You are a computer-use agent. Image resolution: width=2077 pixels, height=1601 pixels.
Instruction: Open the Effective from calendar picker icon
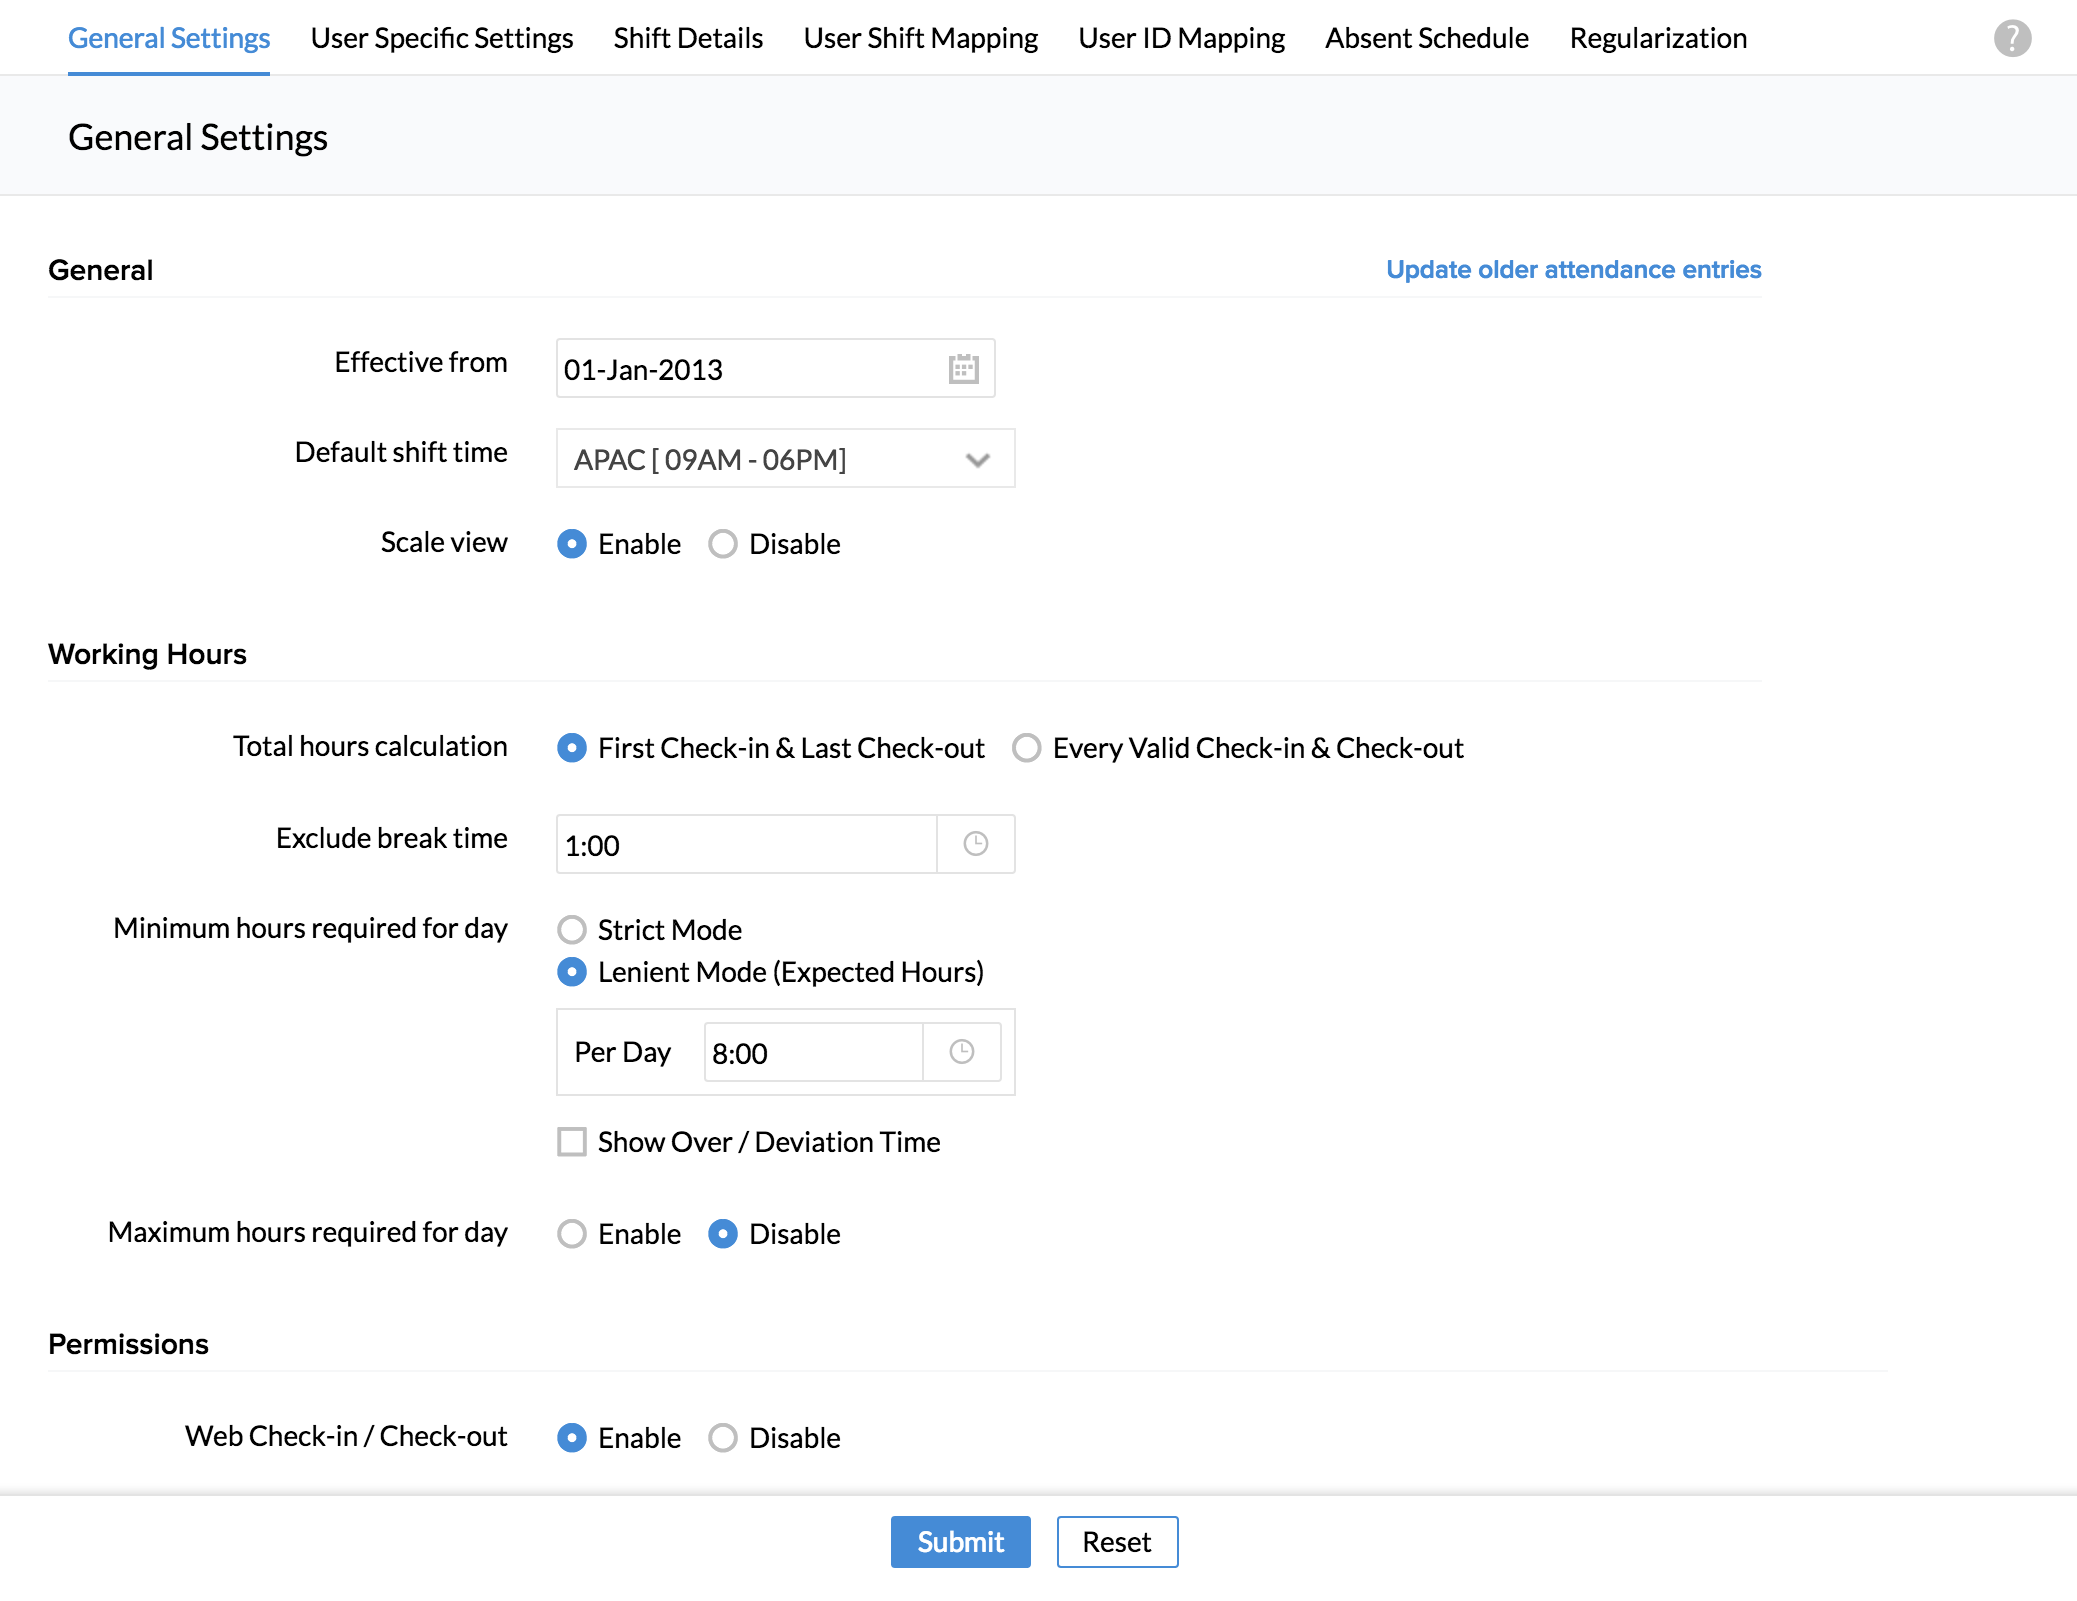[963, 369]
